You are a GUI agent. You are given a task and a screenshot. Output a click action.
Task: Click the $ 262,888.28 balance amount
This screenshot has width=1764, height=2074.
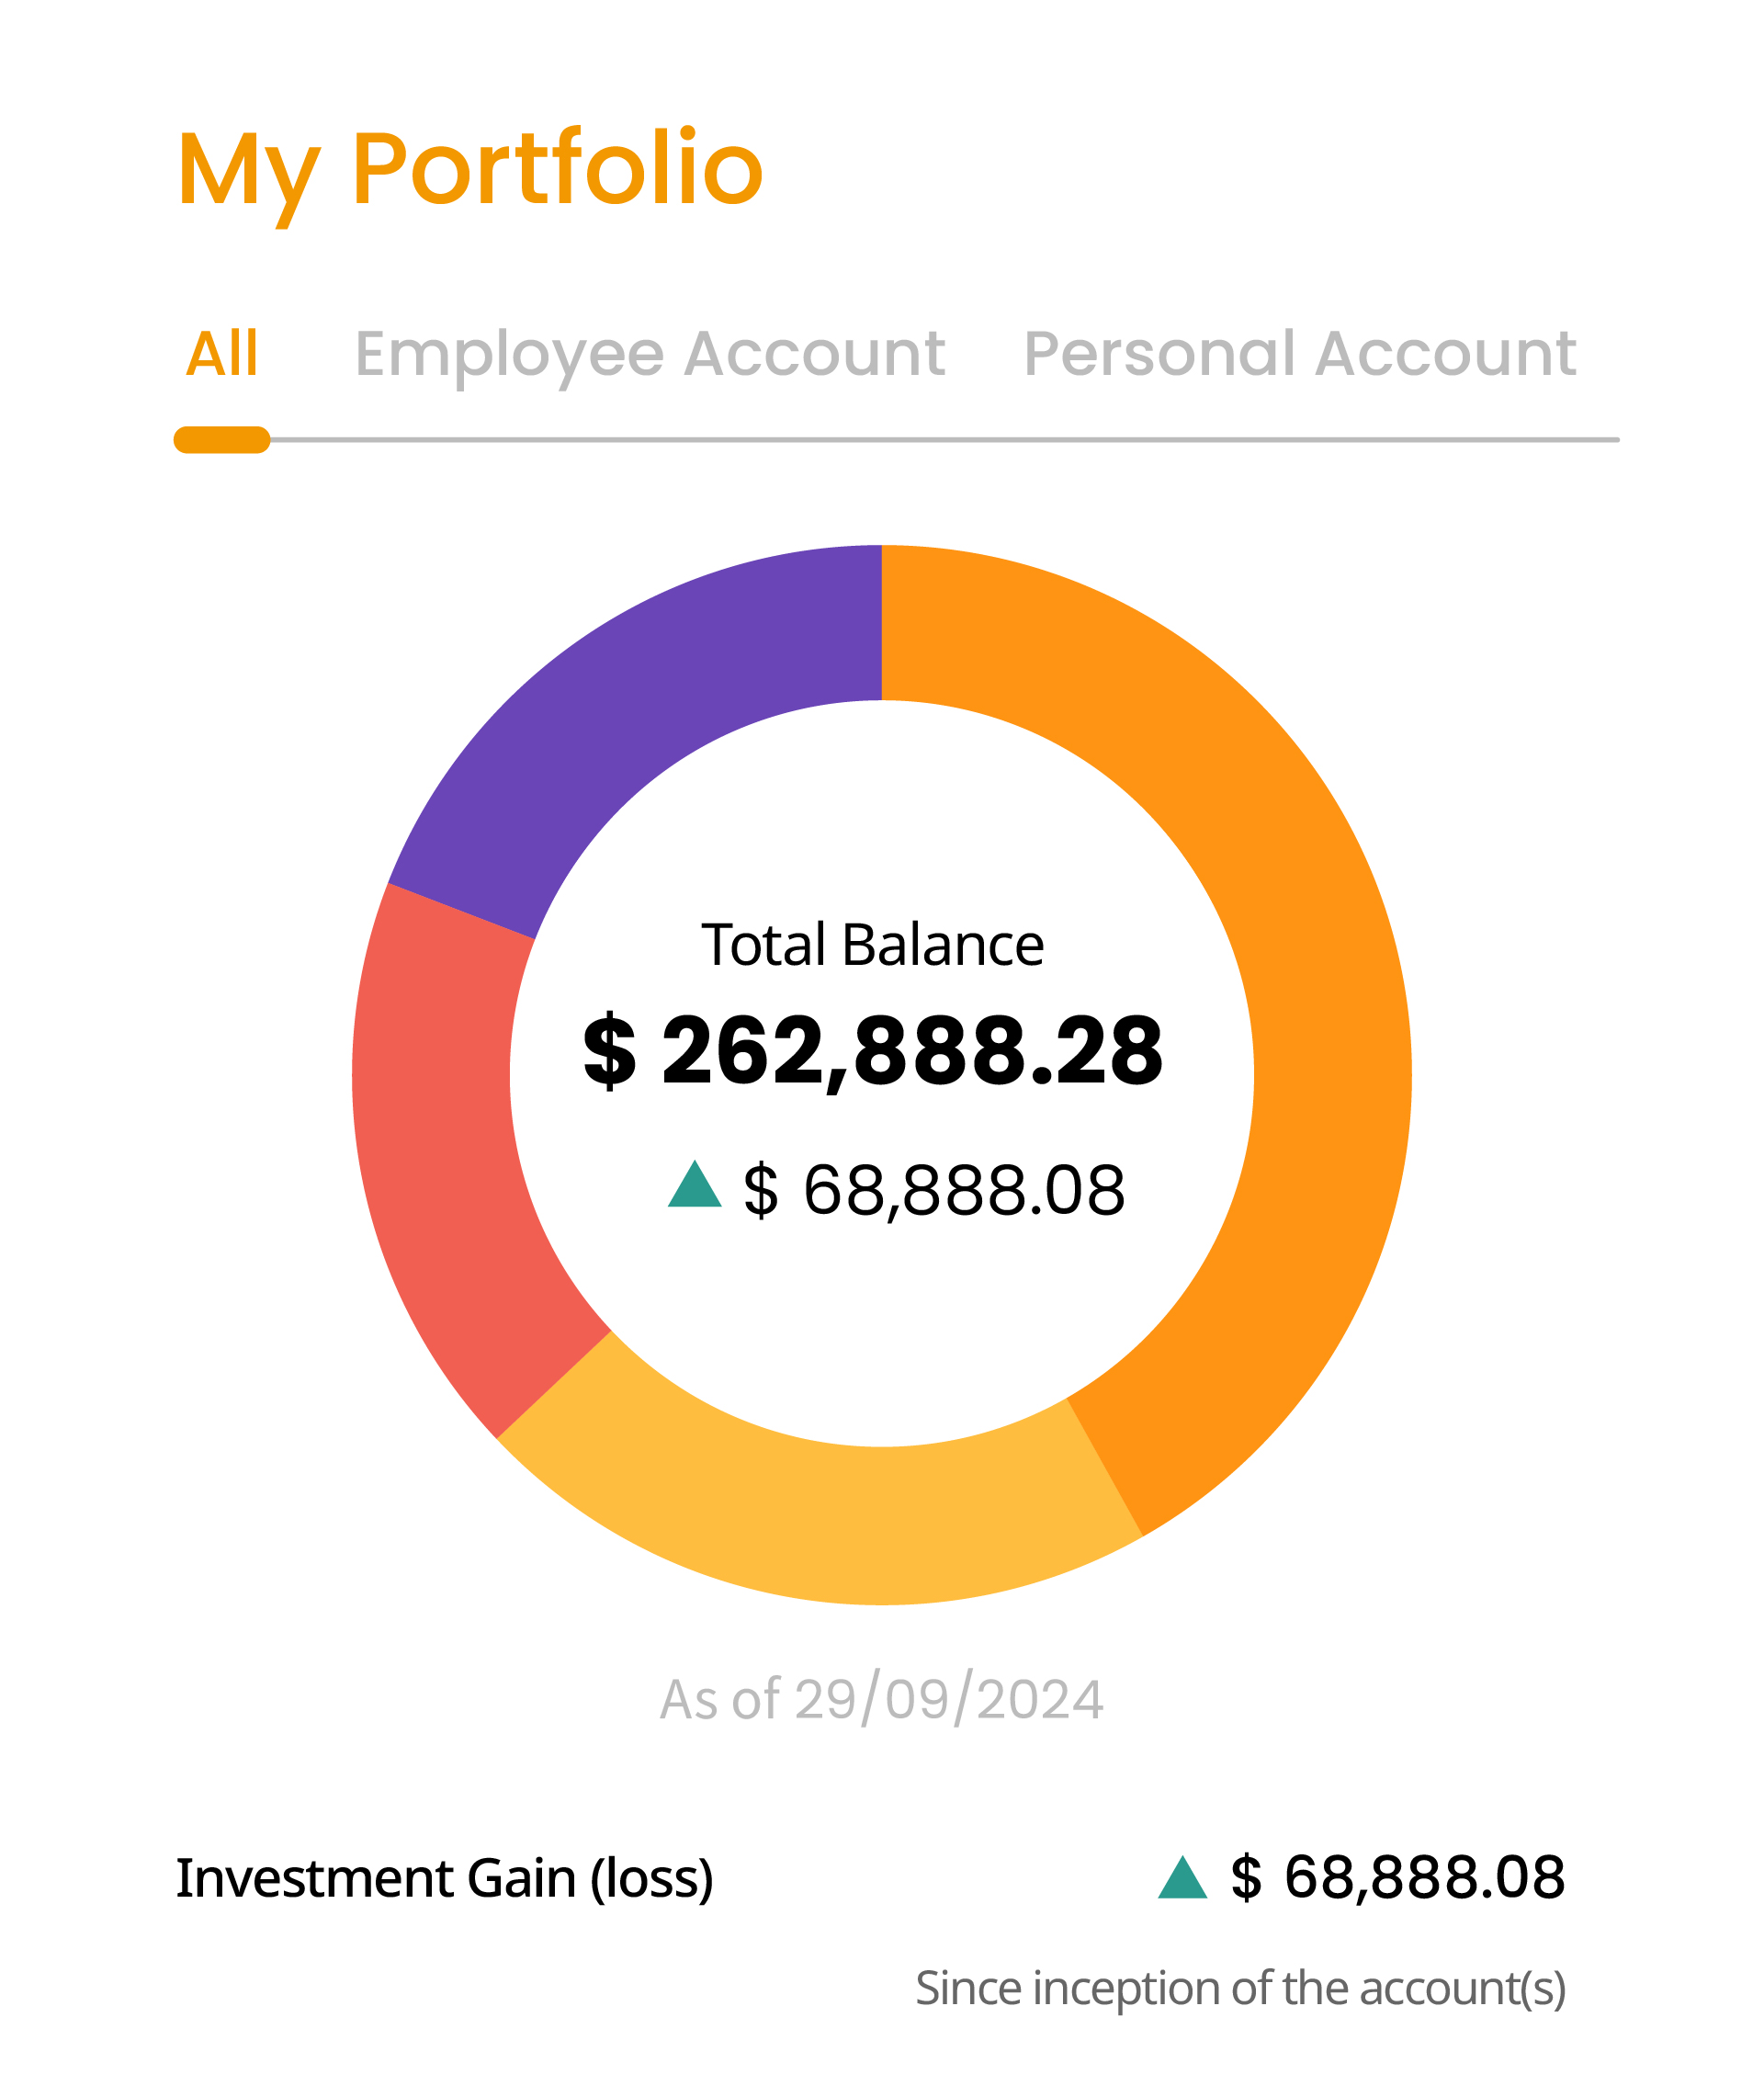click(x=873, y=1051)
